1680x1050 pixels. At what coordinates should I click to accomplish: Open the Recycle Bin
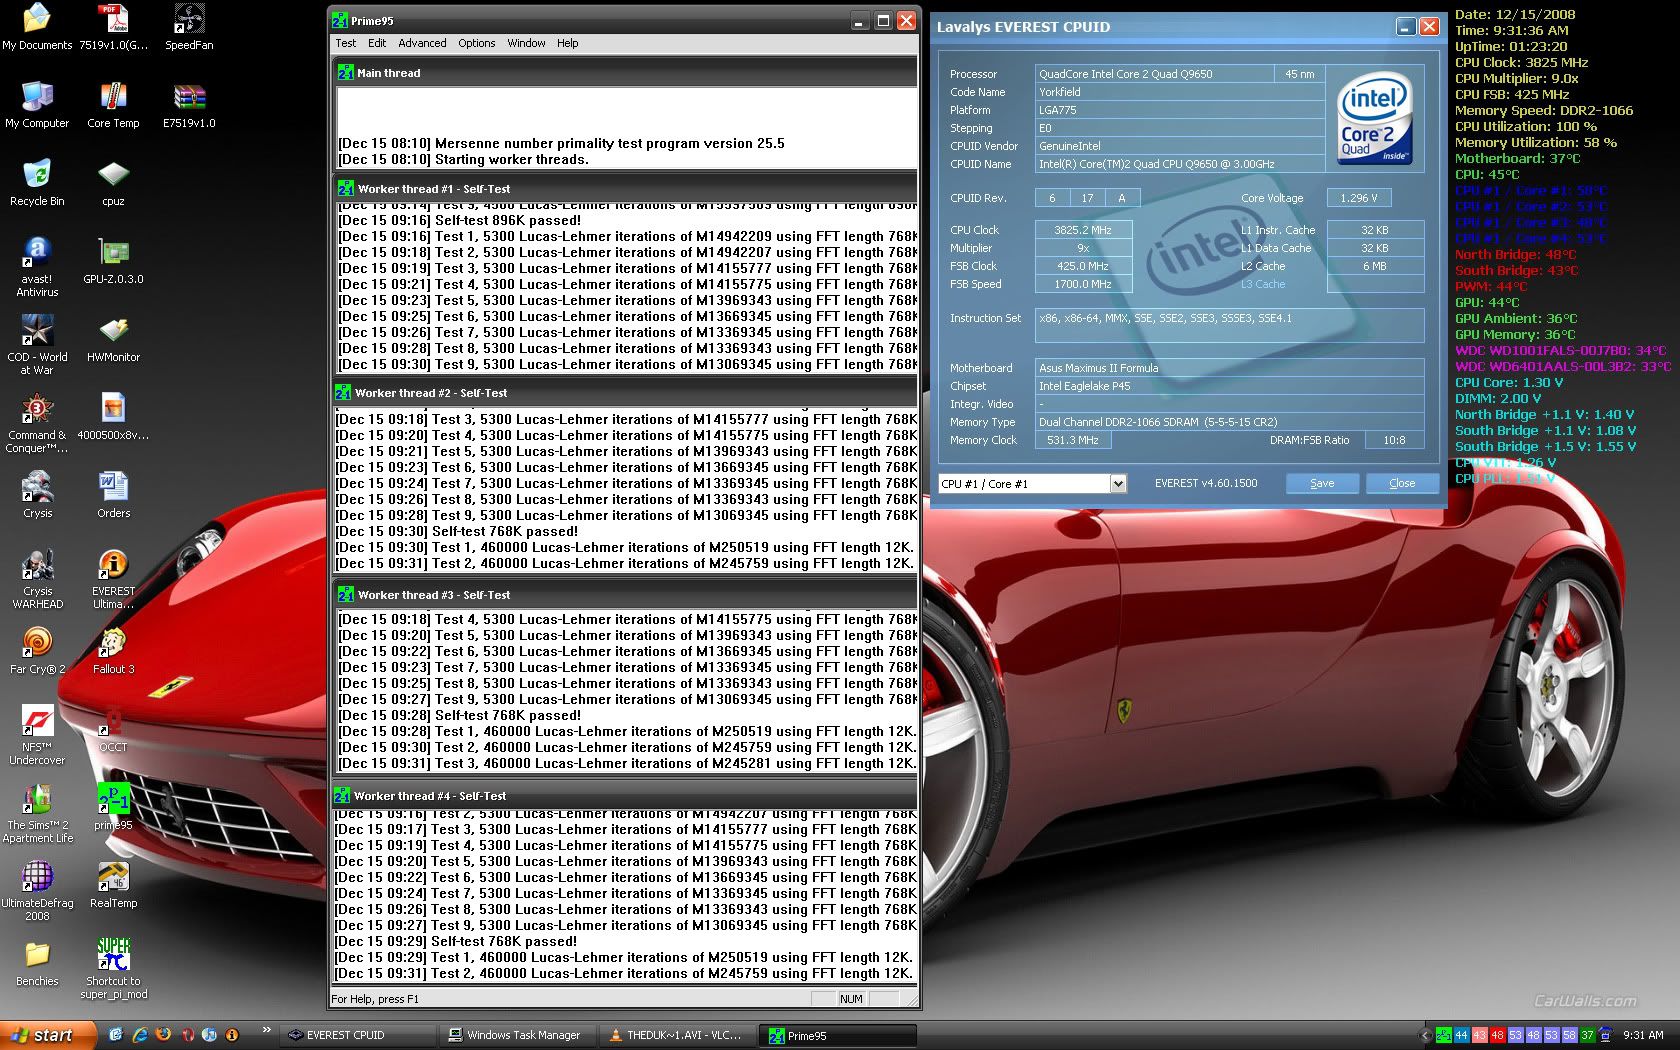(37, 183)
